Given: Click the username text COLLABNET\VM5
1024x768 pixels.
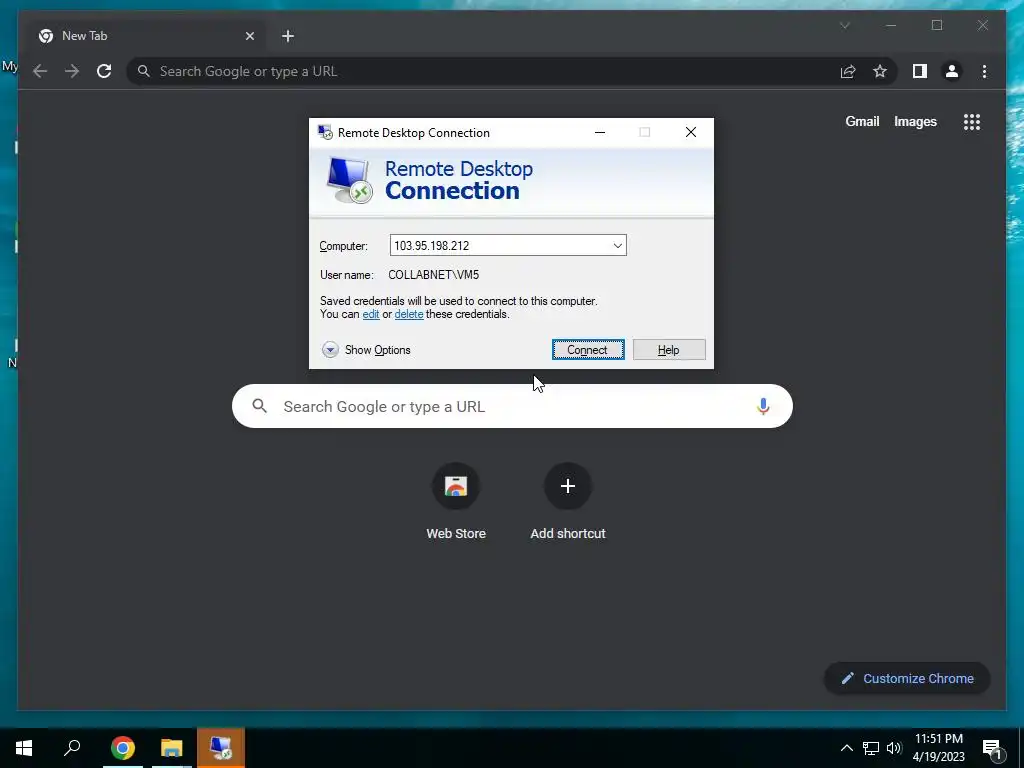Looking at the screenshot, I should coord(434,275).
